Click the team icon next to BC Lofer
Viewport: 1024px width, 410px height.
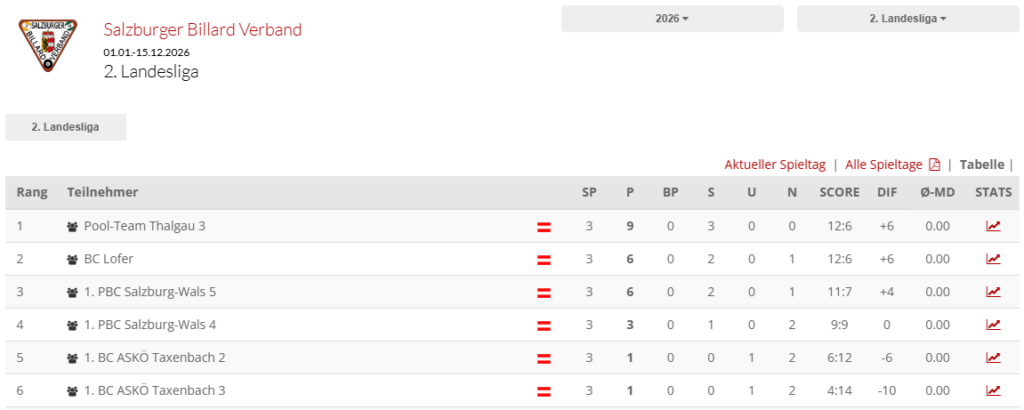[x=72, y=260]
